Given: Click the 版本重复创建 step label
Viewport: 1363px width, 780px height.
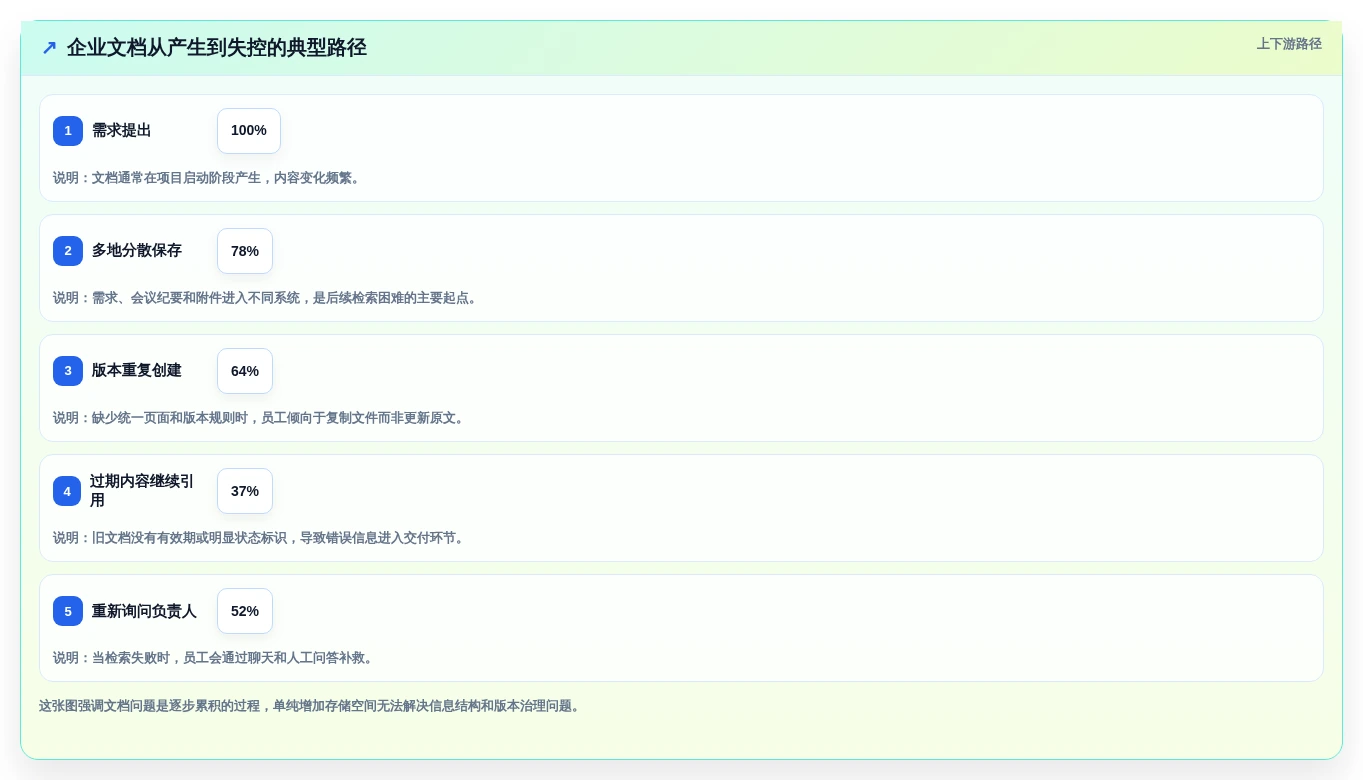Looking at the screenshot, I should pos(137,371).
